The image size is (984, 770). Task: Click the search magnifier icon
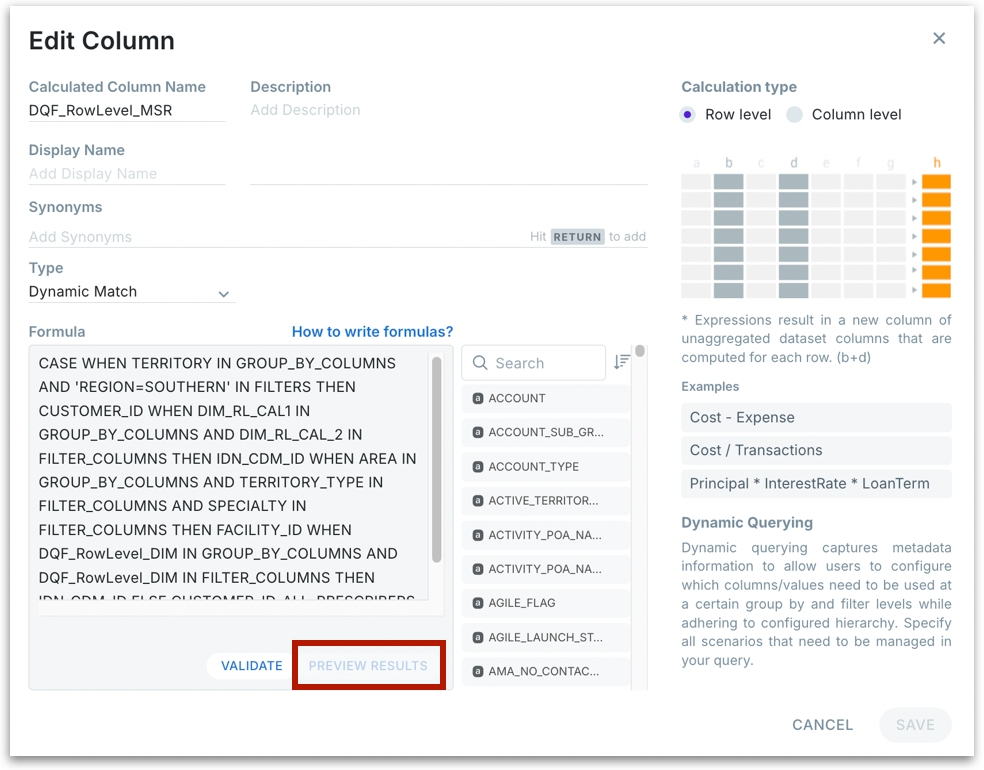click(480, 363)
